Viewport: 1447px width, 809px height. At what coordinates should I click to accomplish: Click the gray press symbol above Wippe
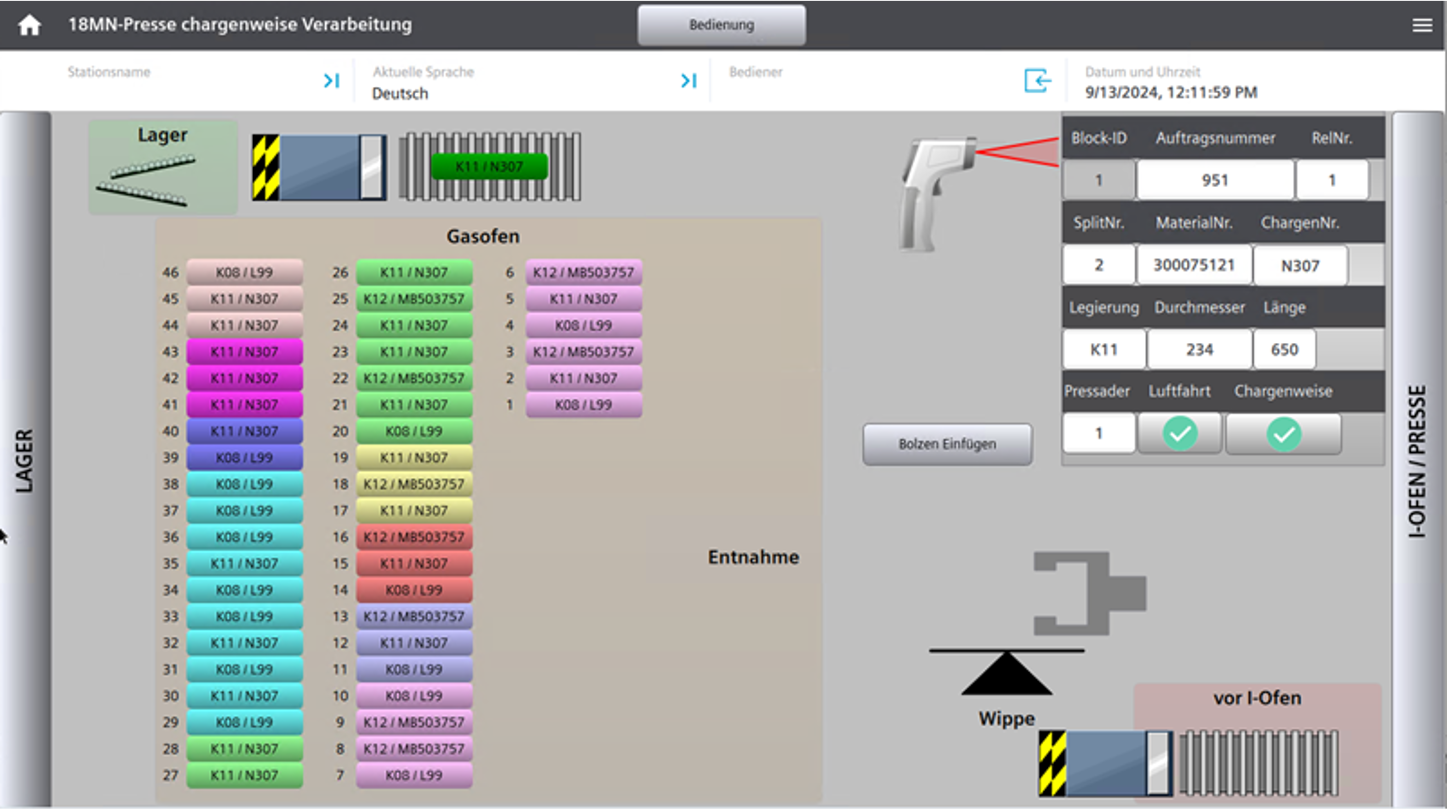[1088, 593]
